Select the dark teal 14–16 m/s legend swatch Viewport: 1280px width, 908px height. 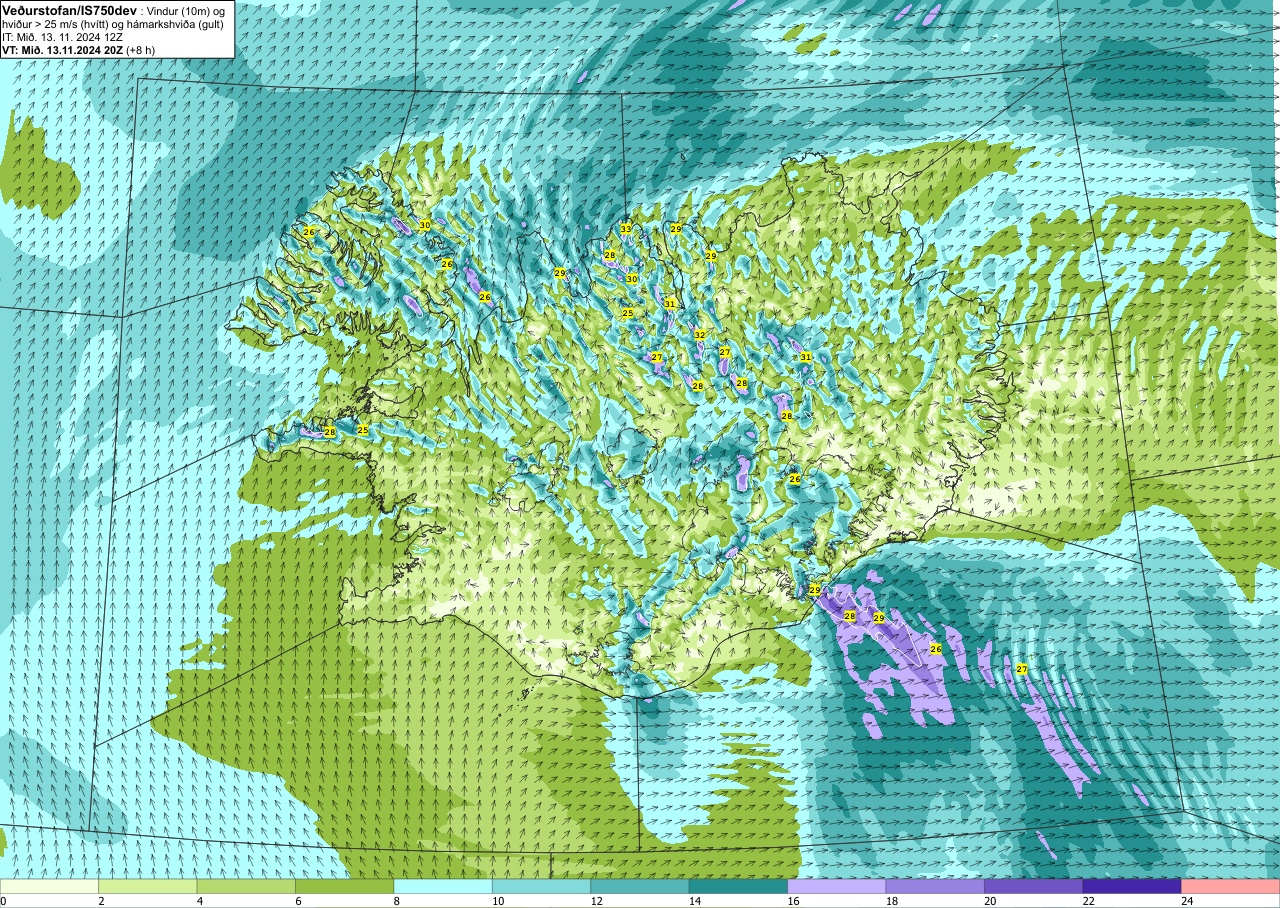(739, 886)
